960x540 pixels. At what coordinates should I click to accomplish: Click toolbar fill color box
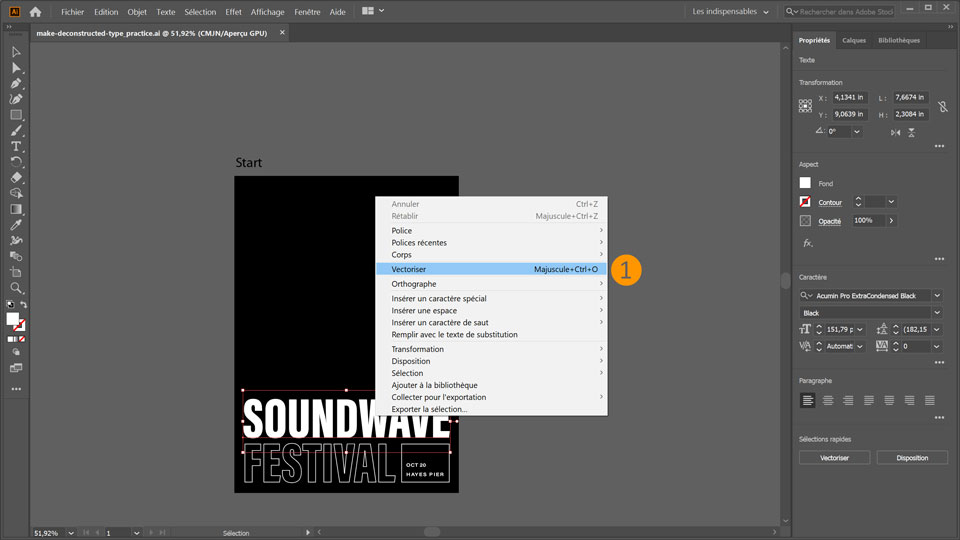click(12, 318)
